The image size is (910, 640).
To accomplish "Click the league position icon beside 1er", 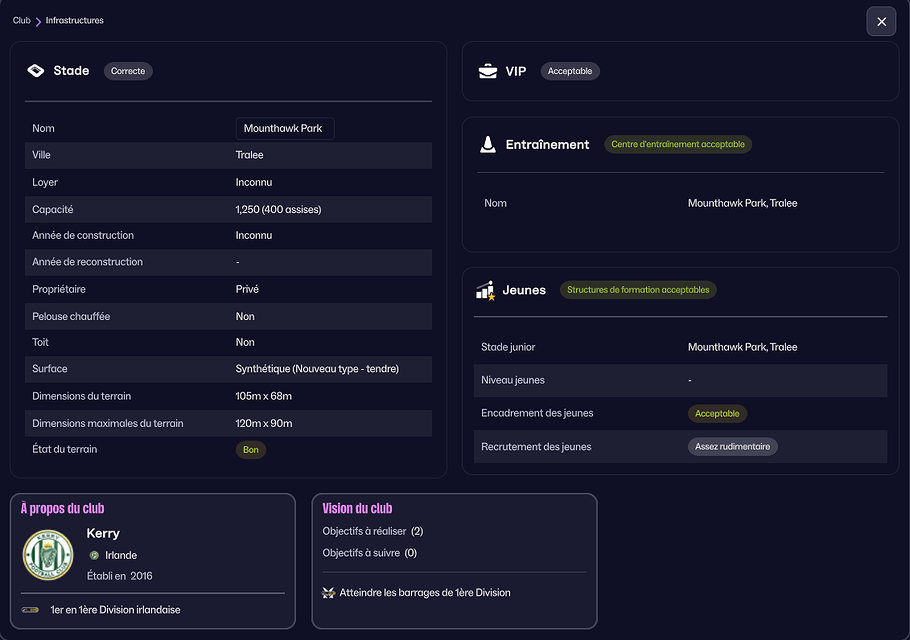I will (30, 610).
